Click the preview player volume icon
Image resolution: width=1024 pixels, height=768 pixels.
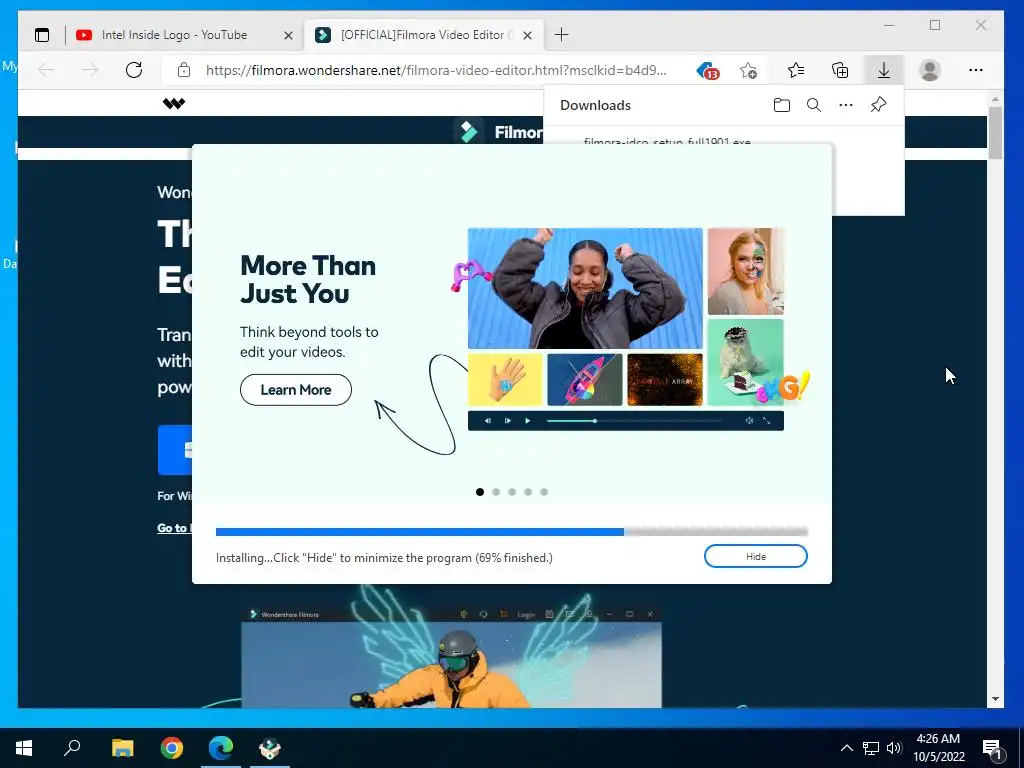tap(749, 421)
